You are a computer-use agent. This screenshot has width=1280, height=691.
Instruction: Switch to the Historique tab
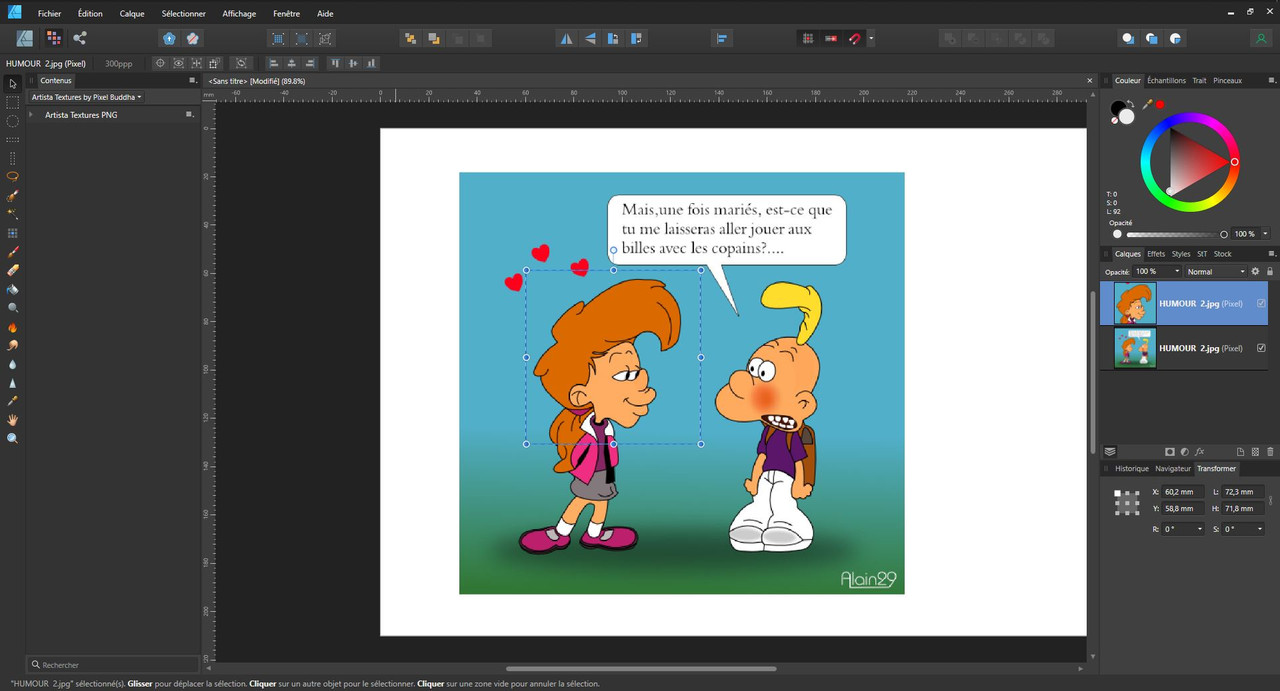(x=1132, y=468)
